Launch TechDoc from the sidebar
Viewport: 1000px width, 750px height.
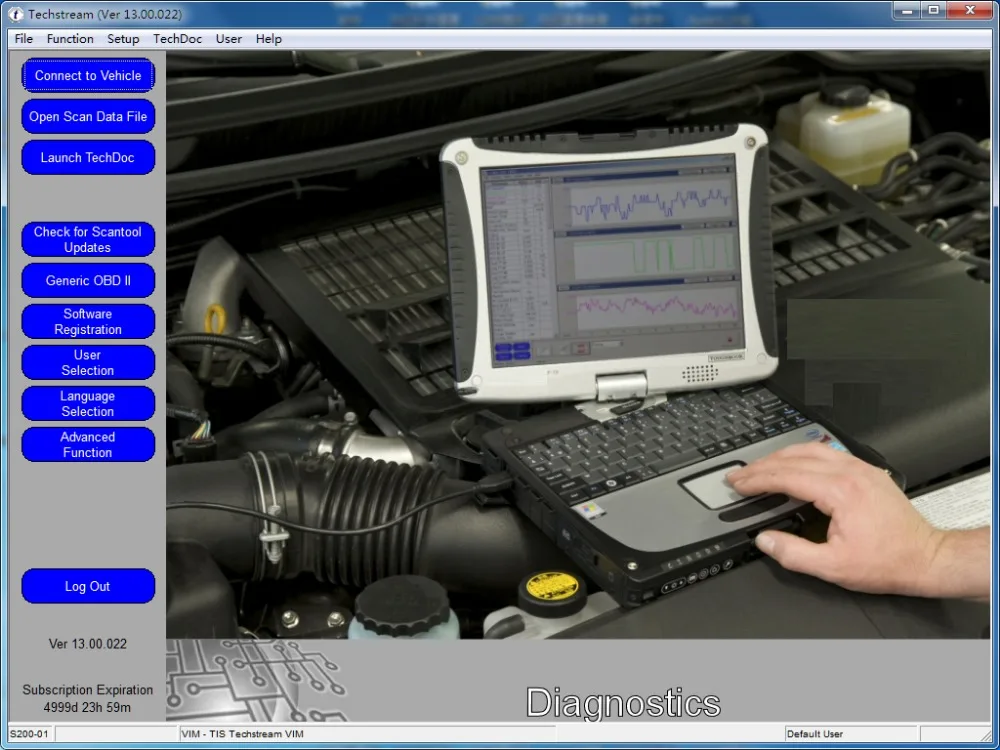point(88,158)
